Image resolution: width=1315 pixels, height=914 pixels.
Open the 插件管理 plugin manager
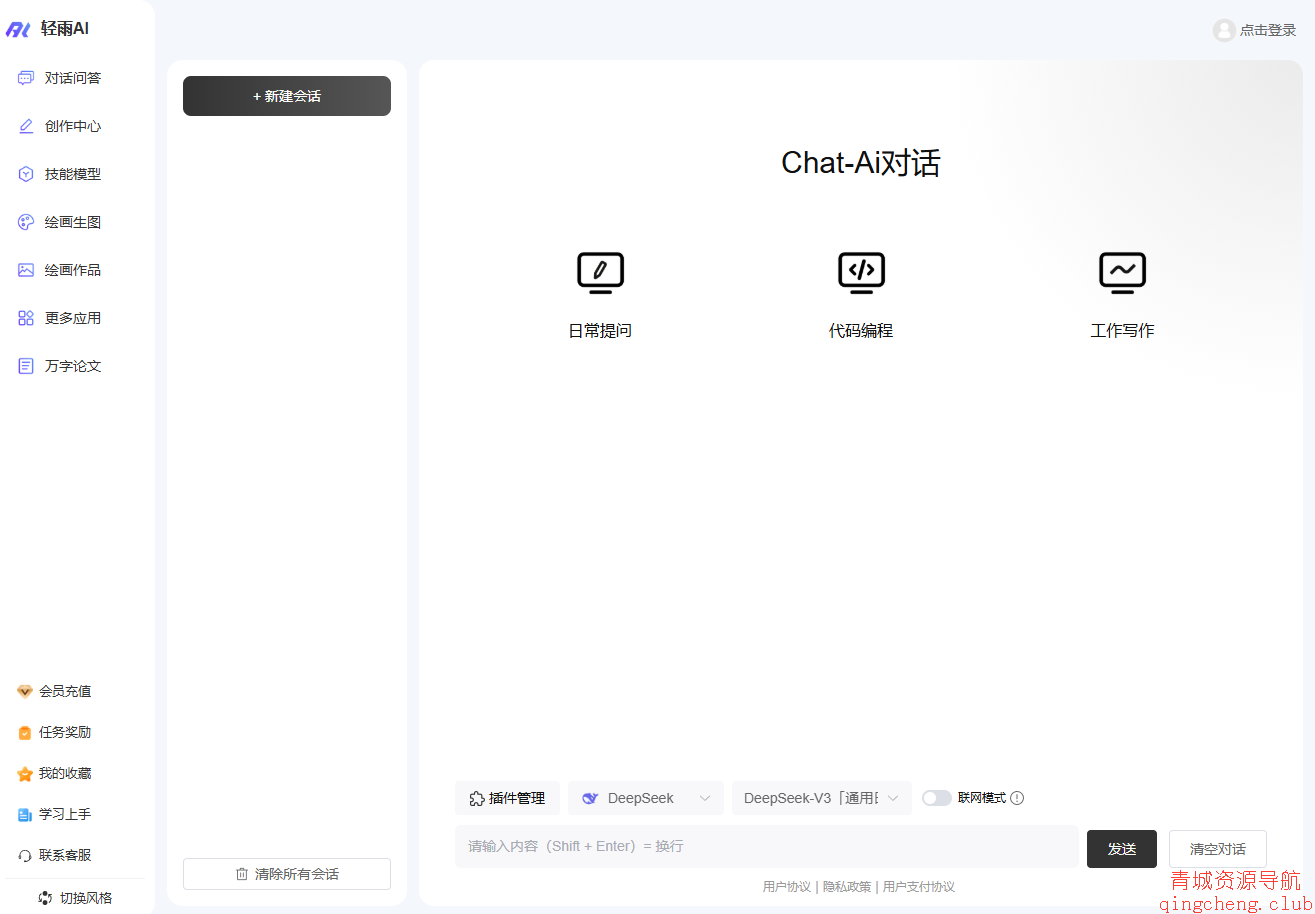pos(507,798)
